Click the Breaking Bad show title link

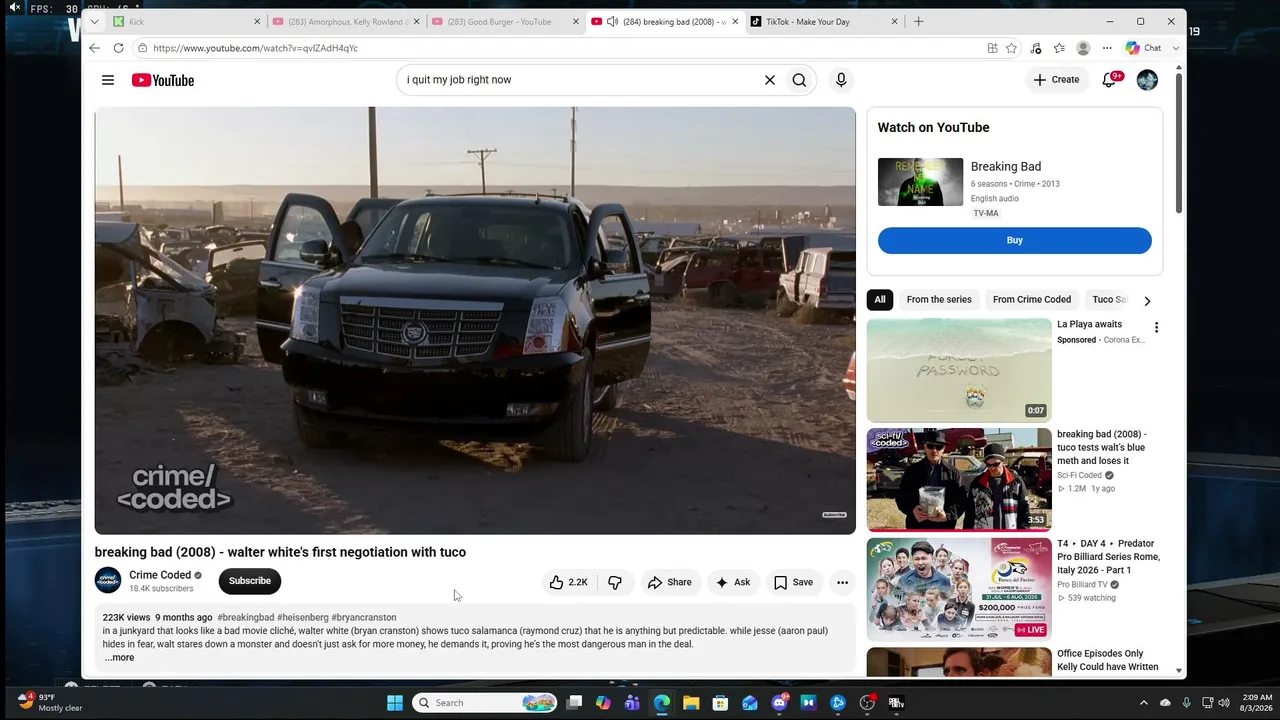[1006, 167]
